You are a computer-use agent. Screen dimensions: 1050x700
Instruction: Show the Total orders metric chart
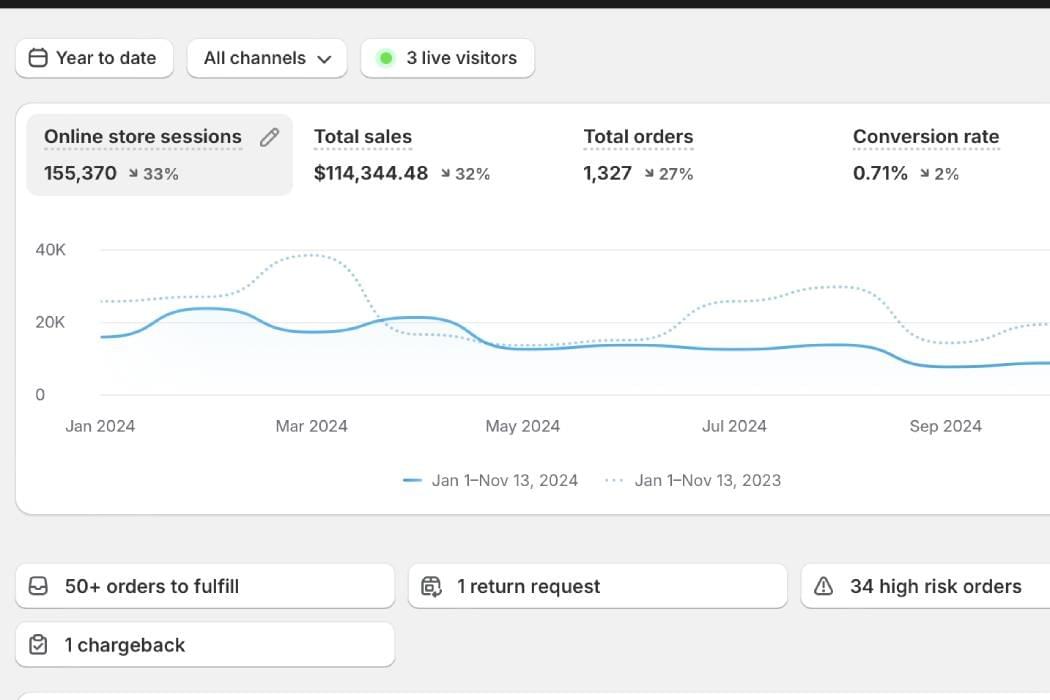click(x=638, y=137)
